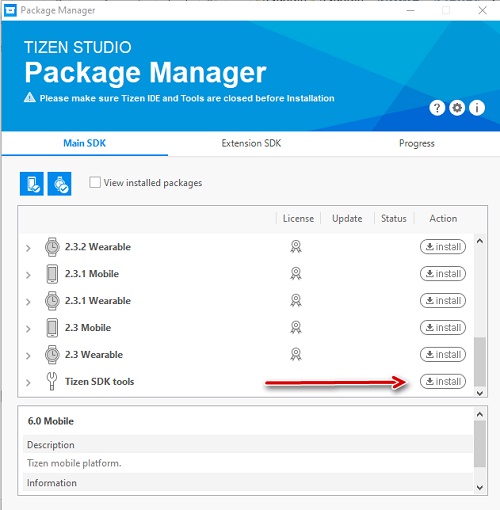View license badge for 2.3.1 Wearable
Image resolution: width=500 pixels, height=510 pixels.
[x=296, y=300]
